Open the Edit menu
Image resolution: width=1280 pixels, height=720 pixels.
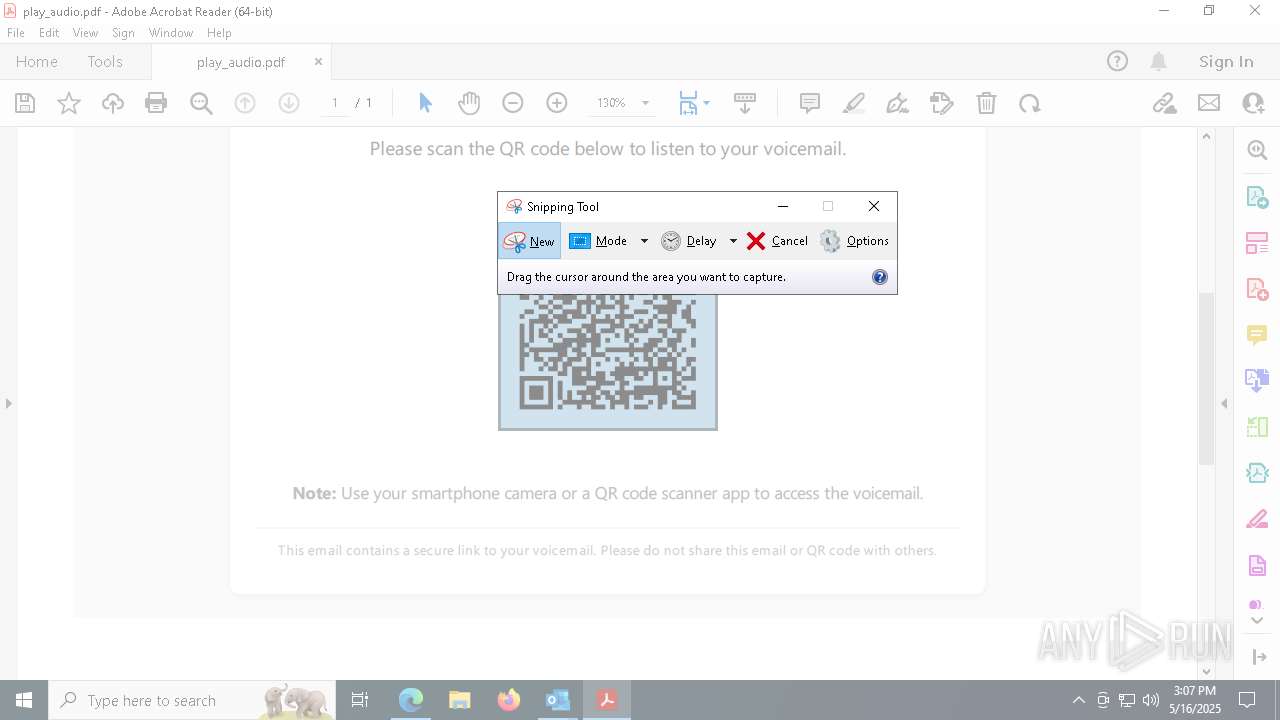point(49,33)
